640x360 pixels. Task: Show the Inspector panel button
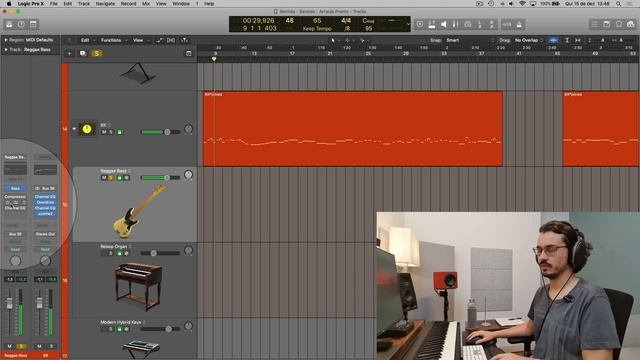click(x=21, y=24)
